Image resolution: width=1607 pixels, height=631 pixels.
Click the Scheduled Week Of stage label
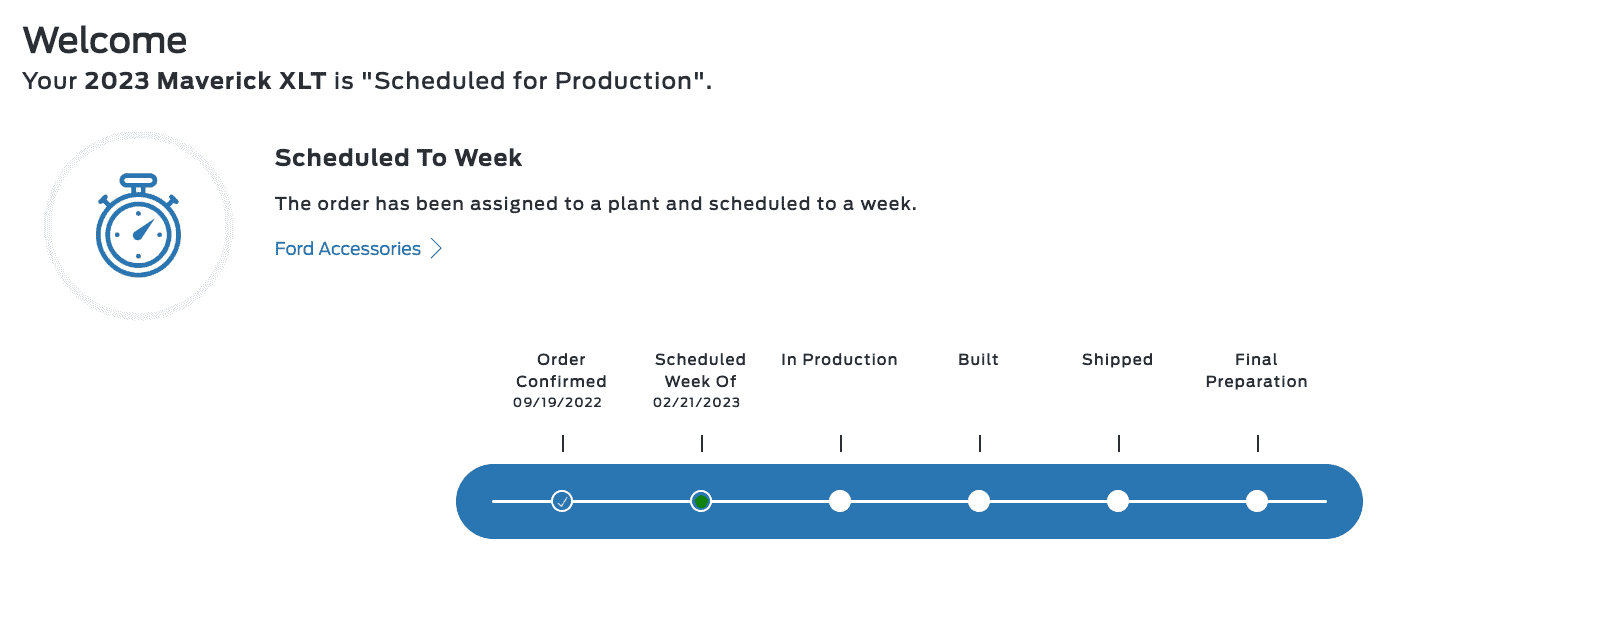700,370
